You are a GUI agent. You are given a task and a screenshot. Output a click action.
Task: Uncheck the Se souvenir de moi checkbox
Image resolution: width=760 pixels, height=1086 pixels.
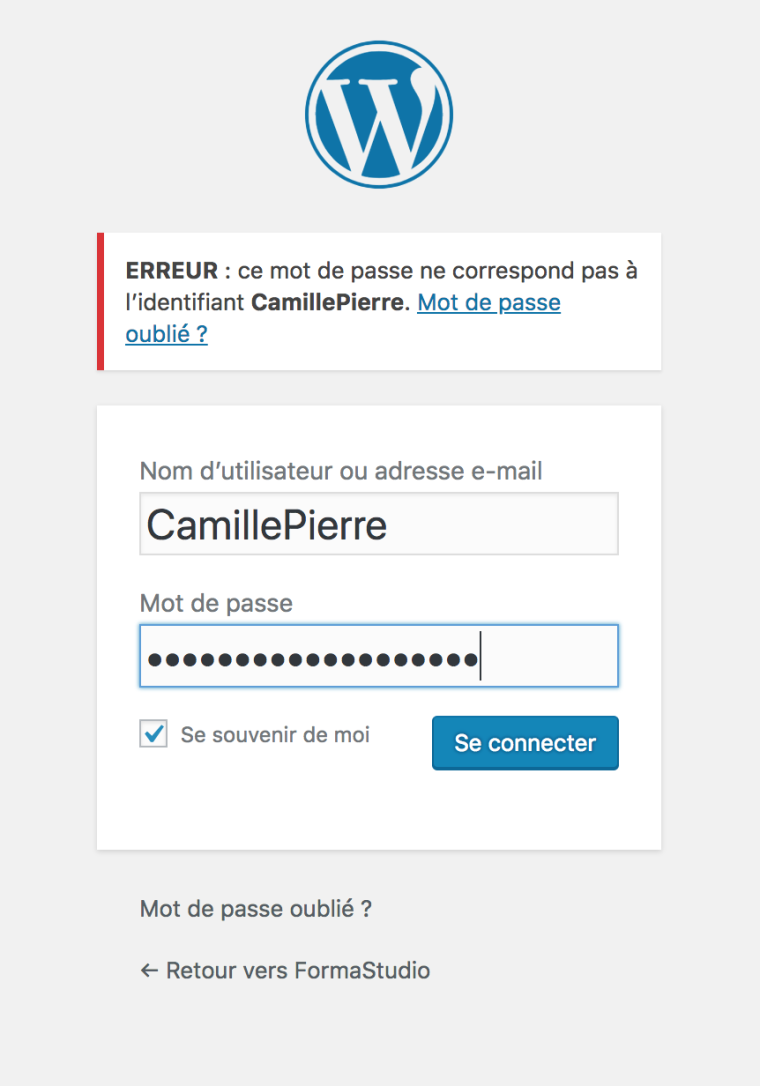[153, 735]
